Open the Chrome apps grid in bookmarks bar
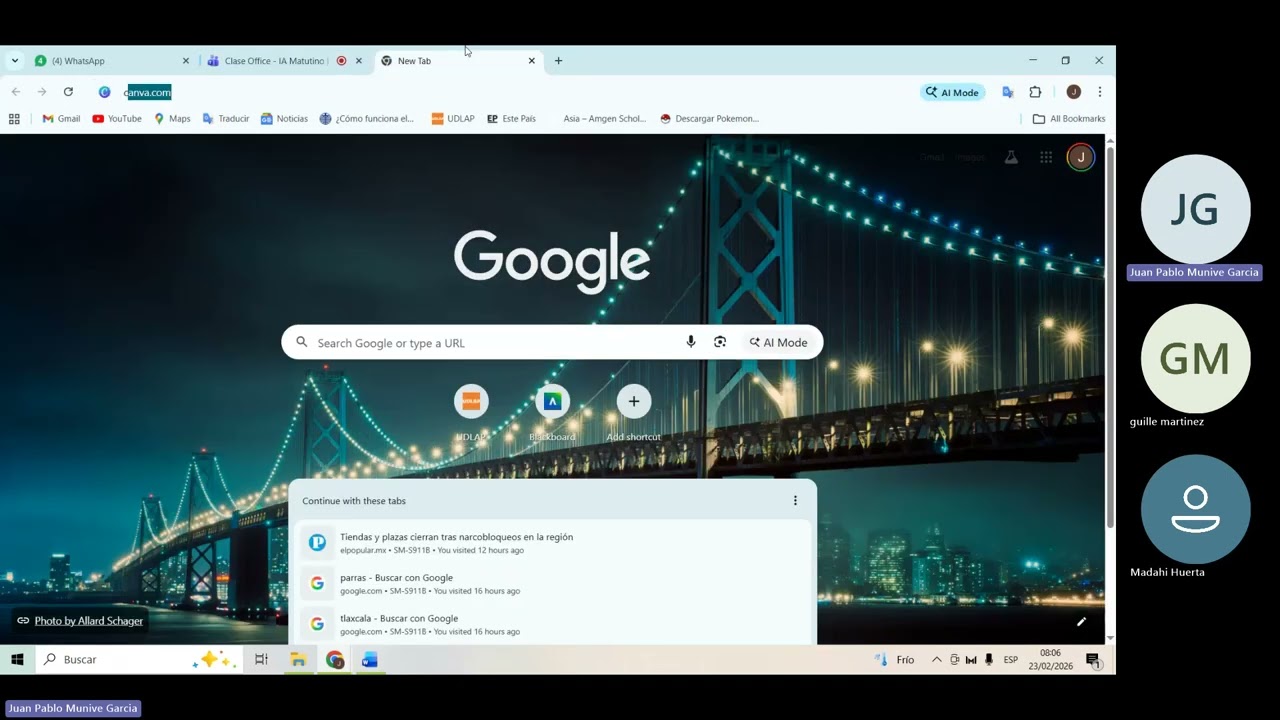1280x720 pixels. click(x=14, y=119)
